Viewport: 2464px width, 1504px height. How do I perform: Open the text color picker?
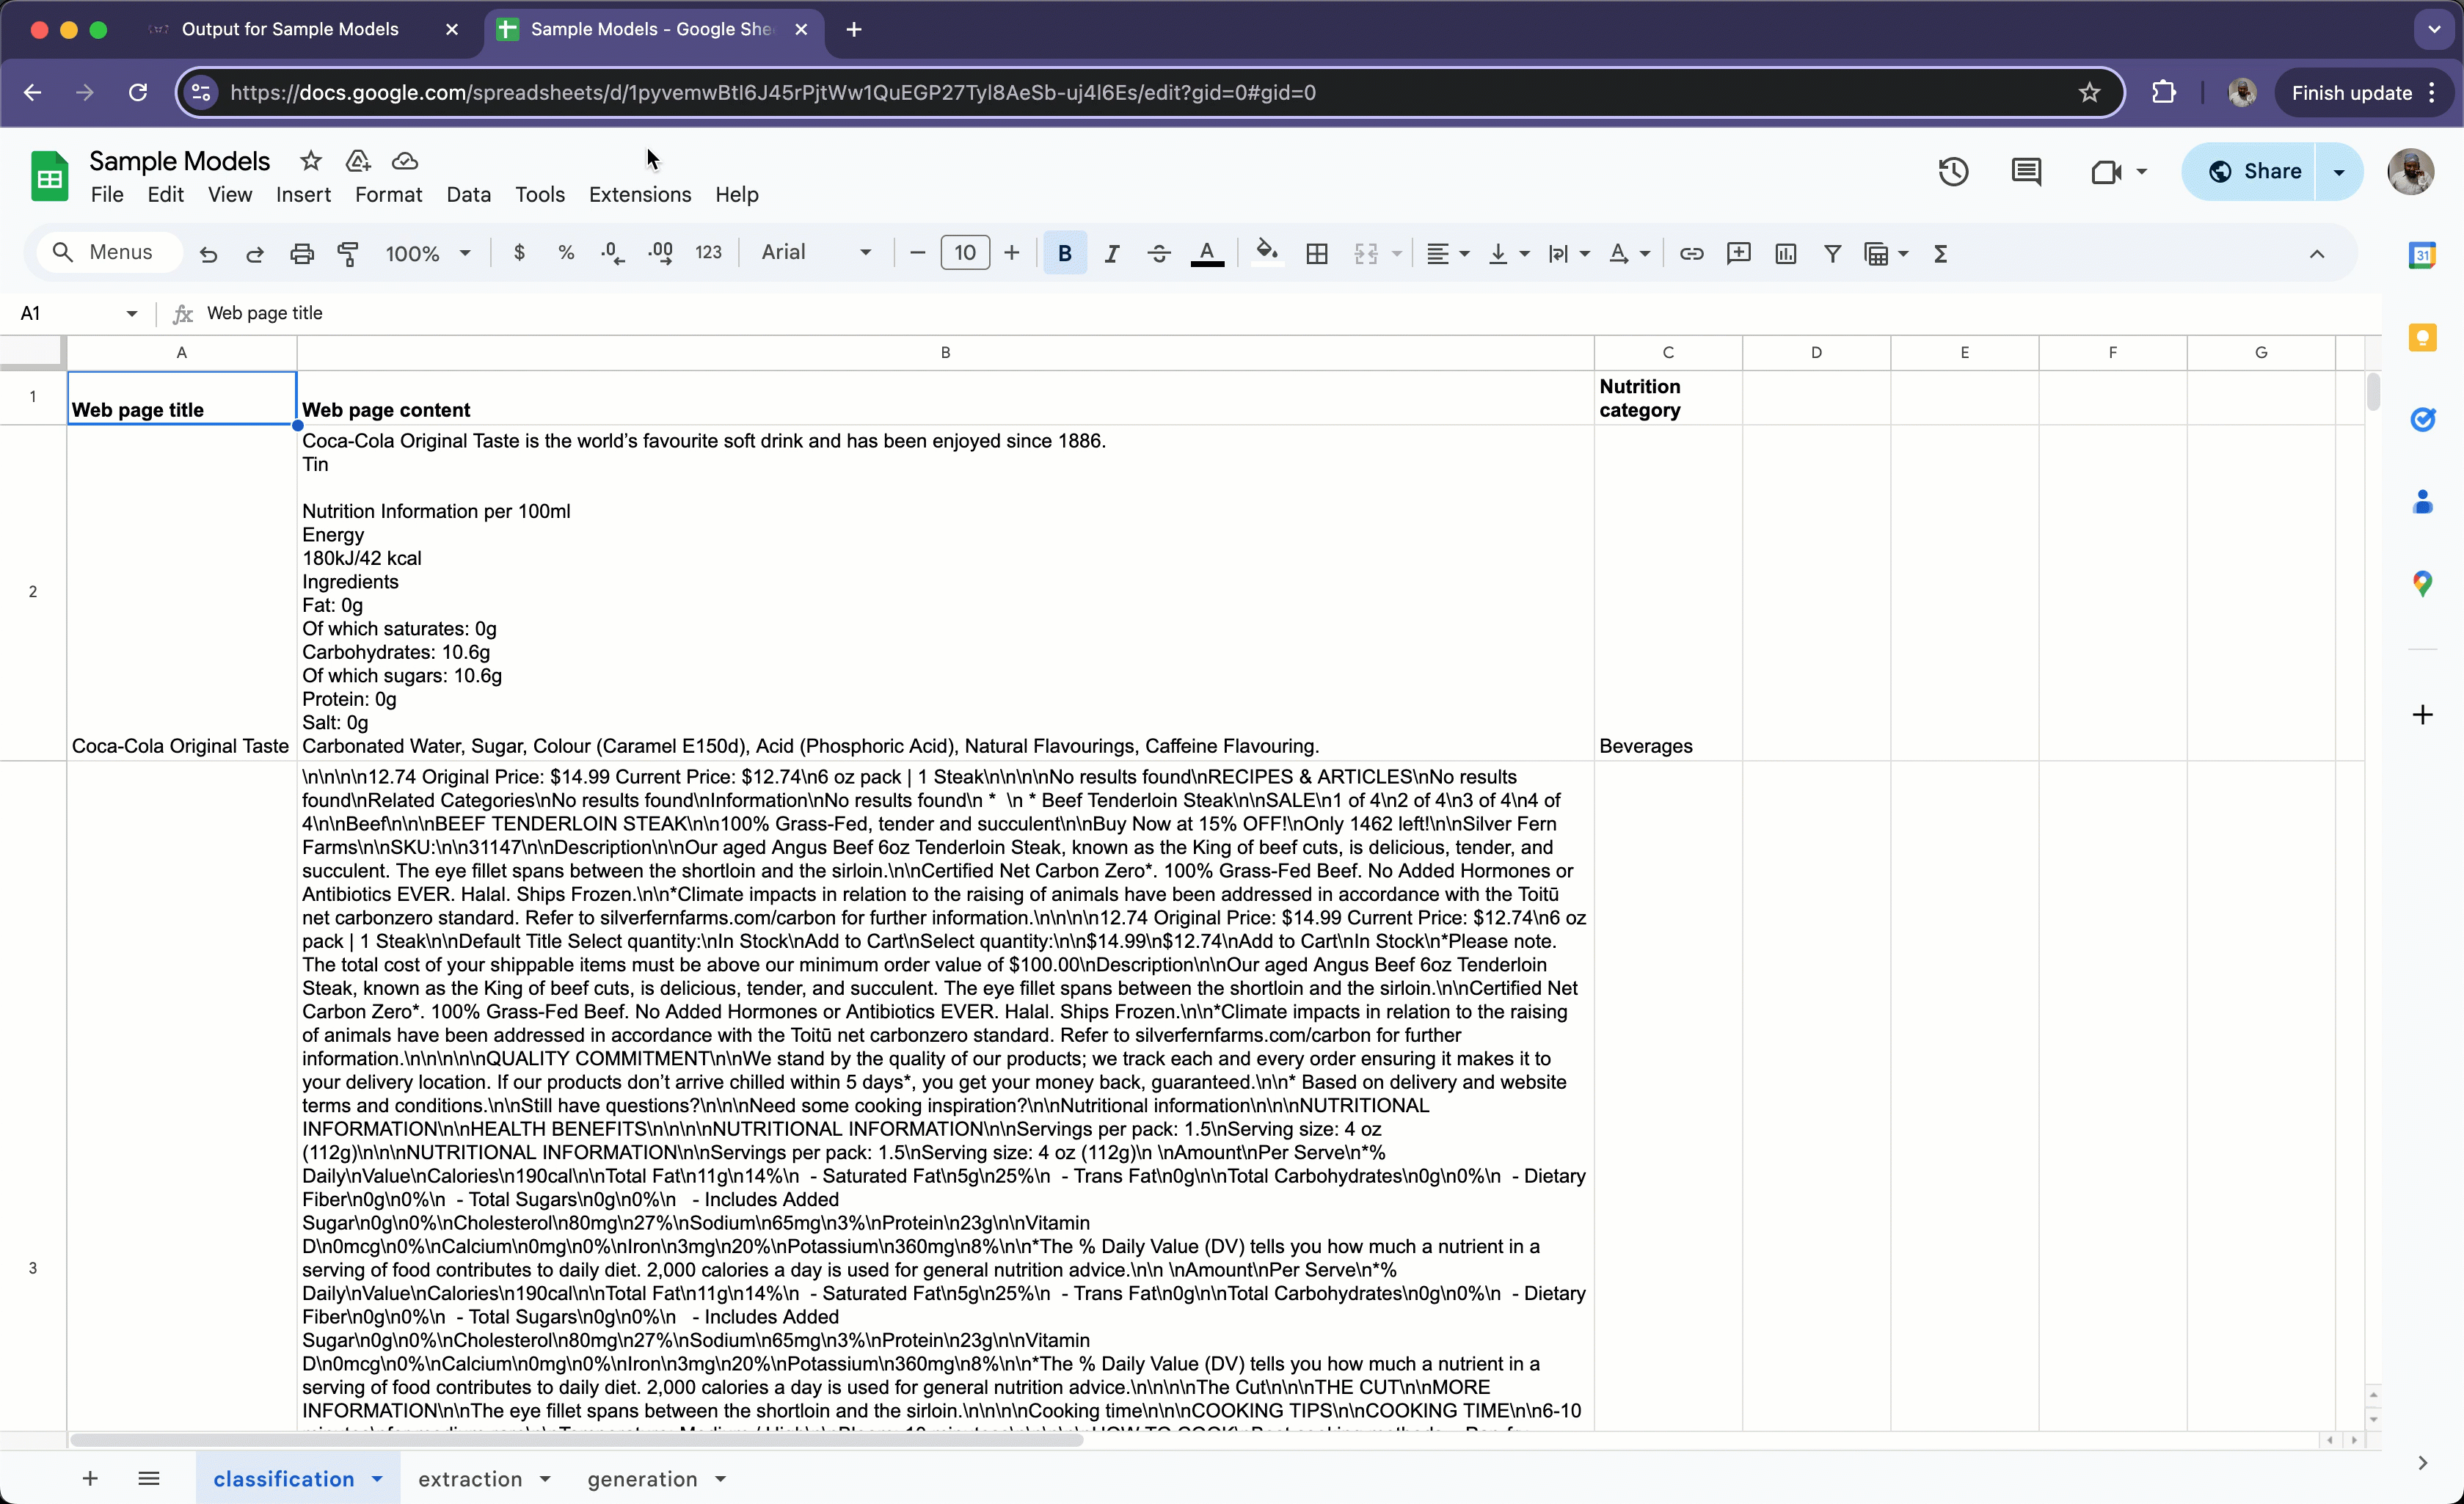coord(1207,253)
